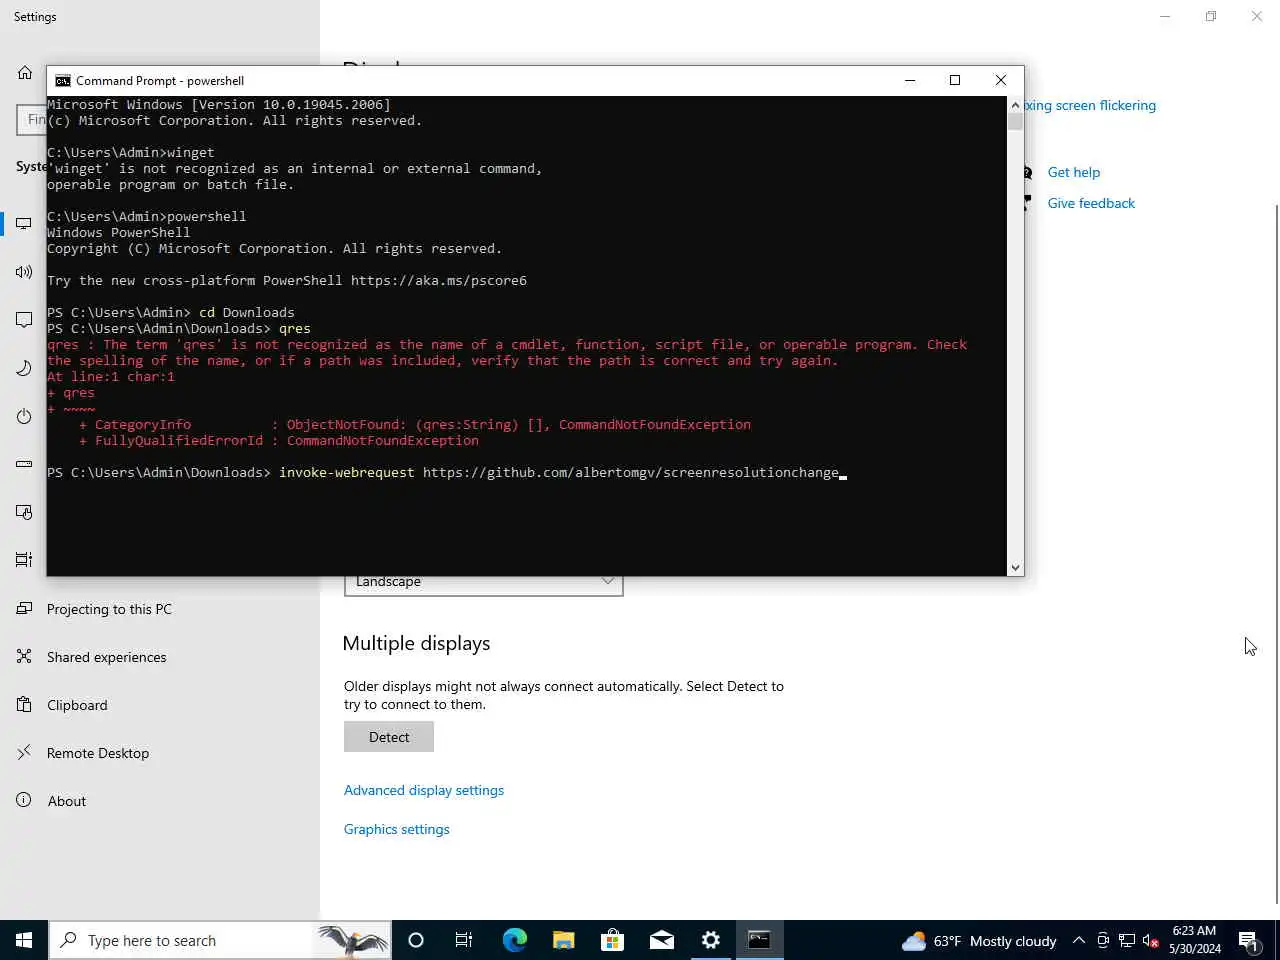This screenshot has height=960, width=1280.
Task: Open Mail app from taskbar
Action: [x=661, y=940]
